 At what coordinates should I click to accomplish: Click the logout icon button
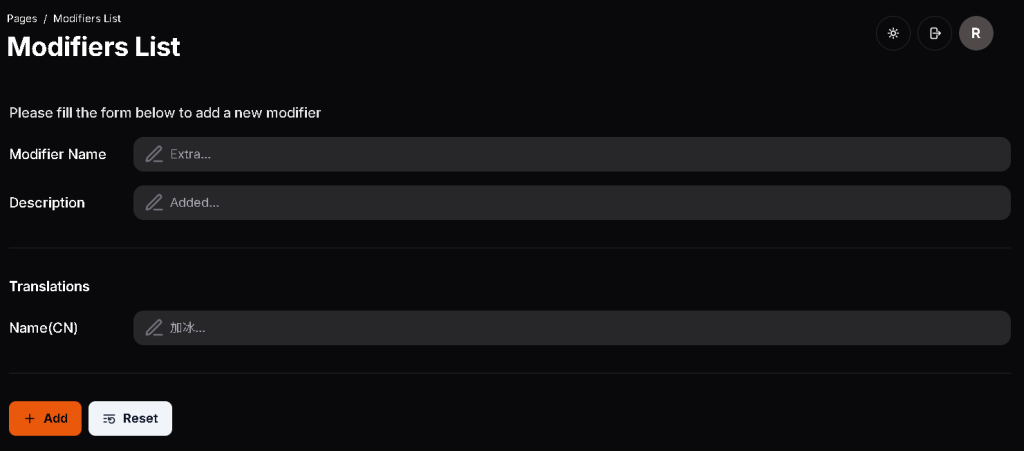pos(935,33)
